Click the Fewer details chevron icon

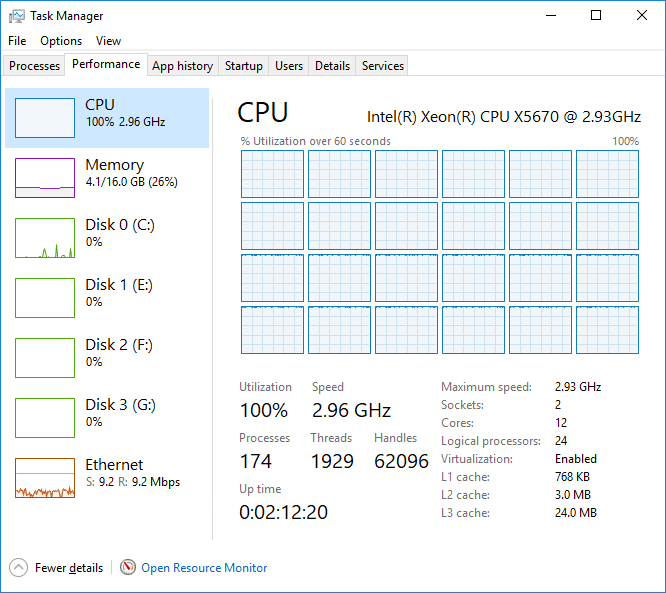(19, 567)
